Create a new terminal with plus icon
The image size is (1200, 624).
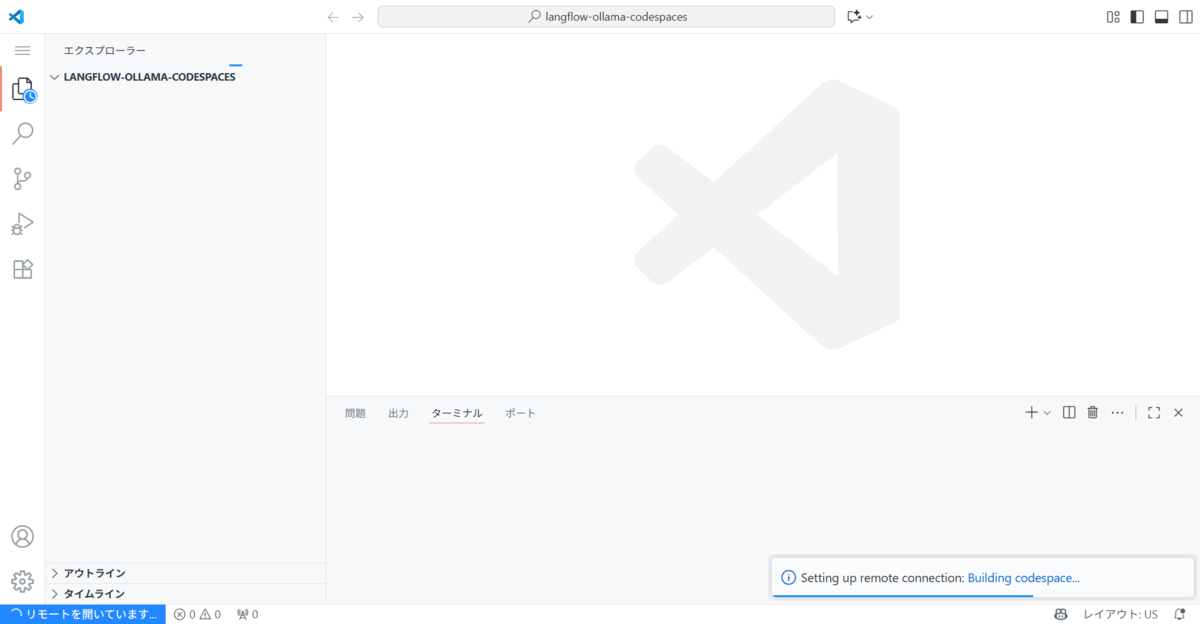pos(1031,412)
